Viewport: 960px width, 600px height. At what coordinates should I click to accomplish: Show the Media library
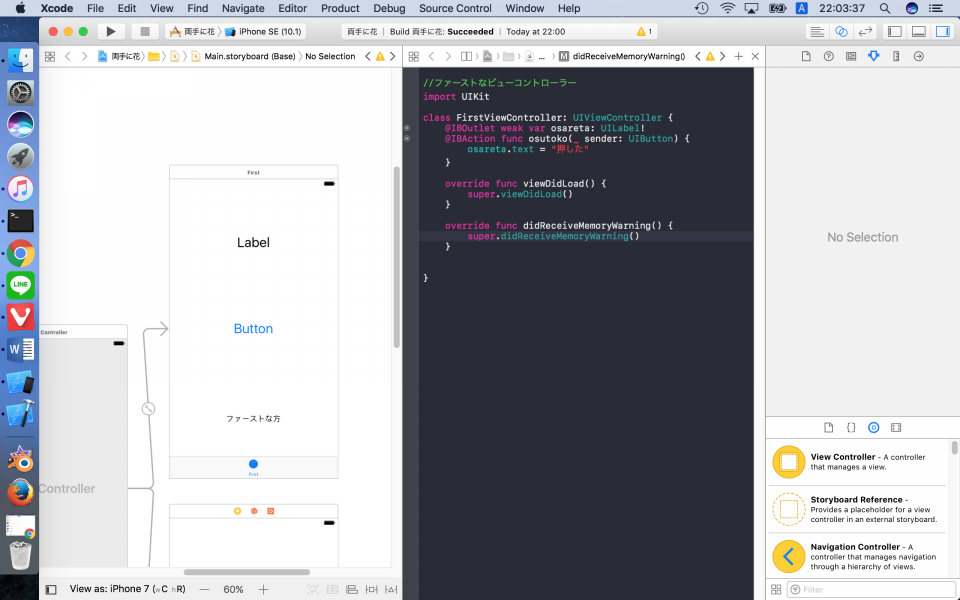pyautogui.click(x=896, y=427)
